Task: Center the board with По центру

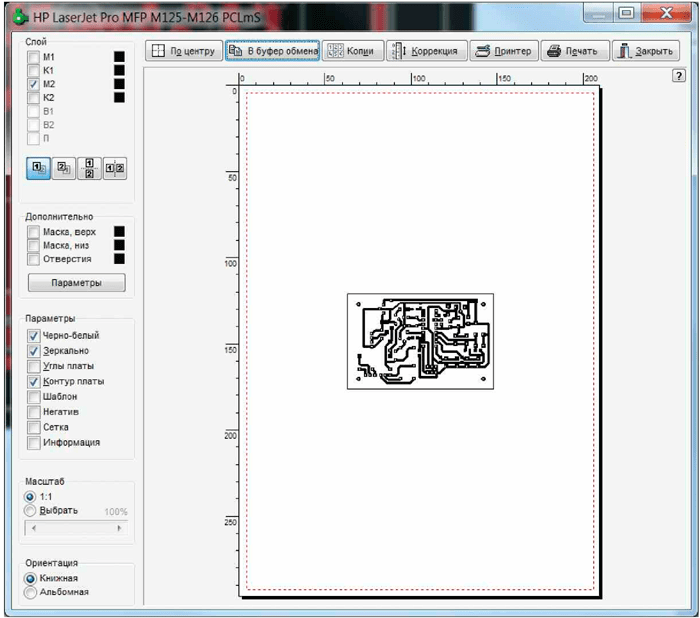Action: tap(183, 51)
